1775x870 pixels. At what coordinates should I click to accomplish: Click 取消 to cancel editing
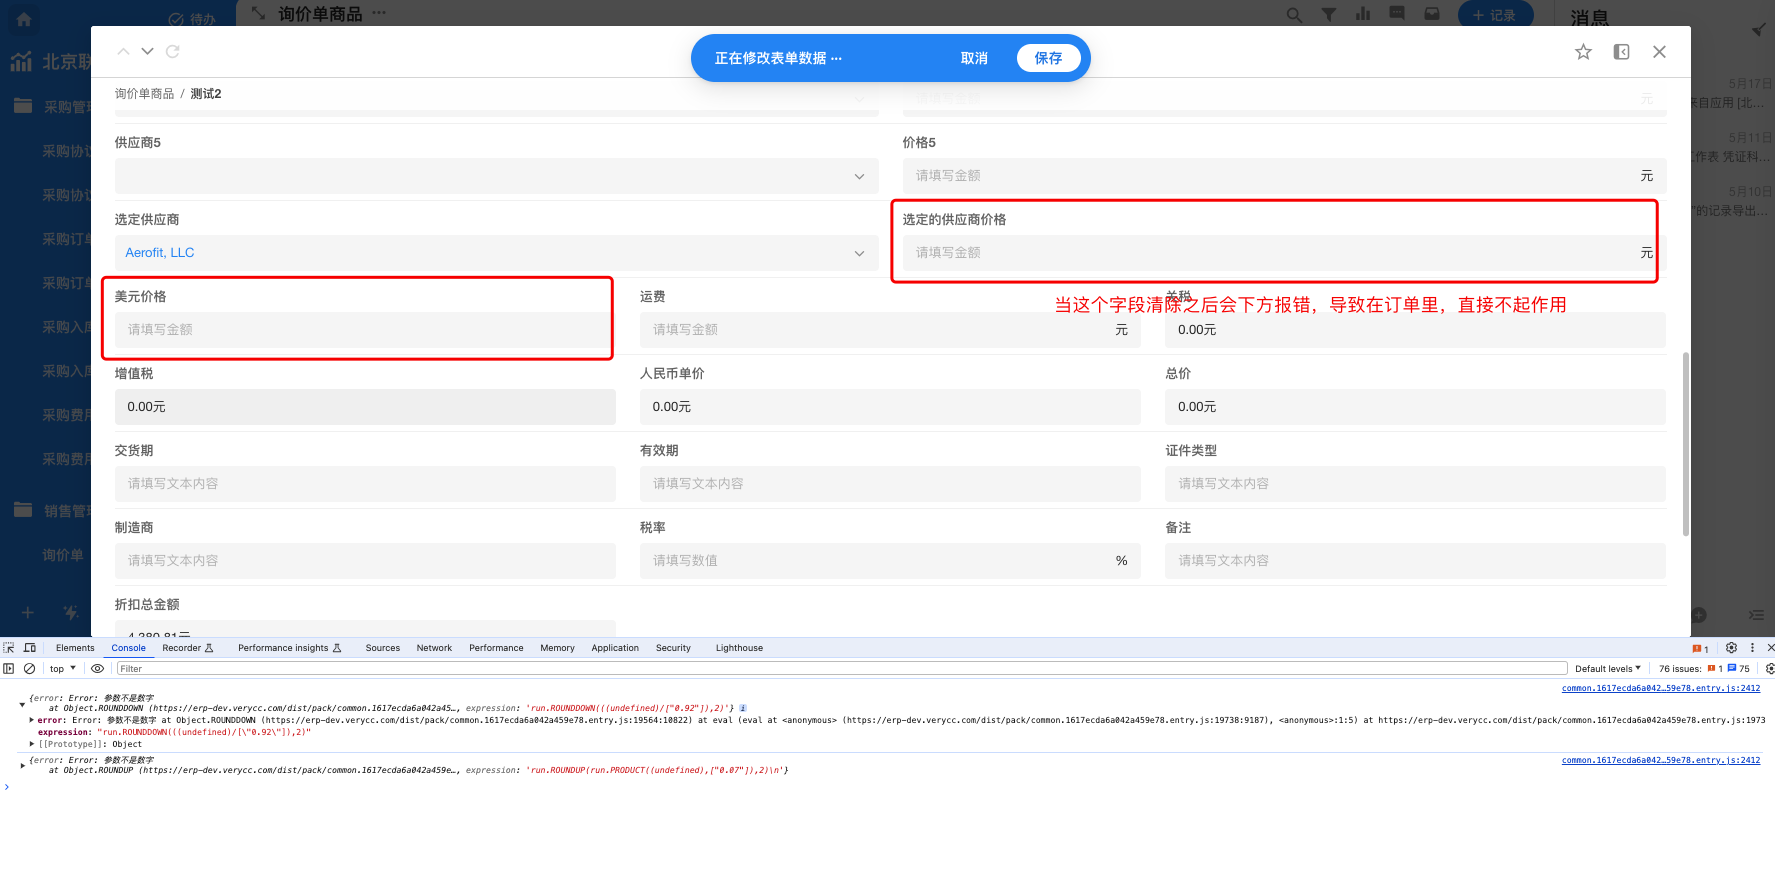coord(973,58)
